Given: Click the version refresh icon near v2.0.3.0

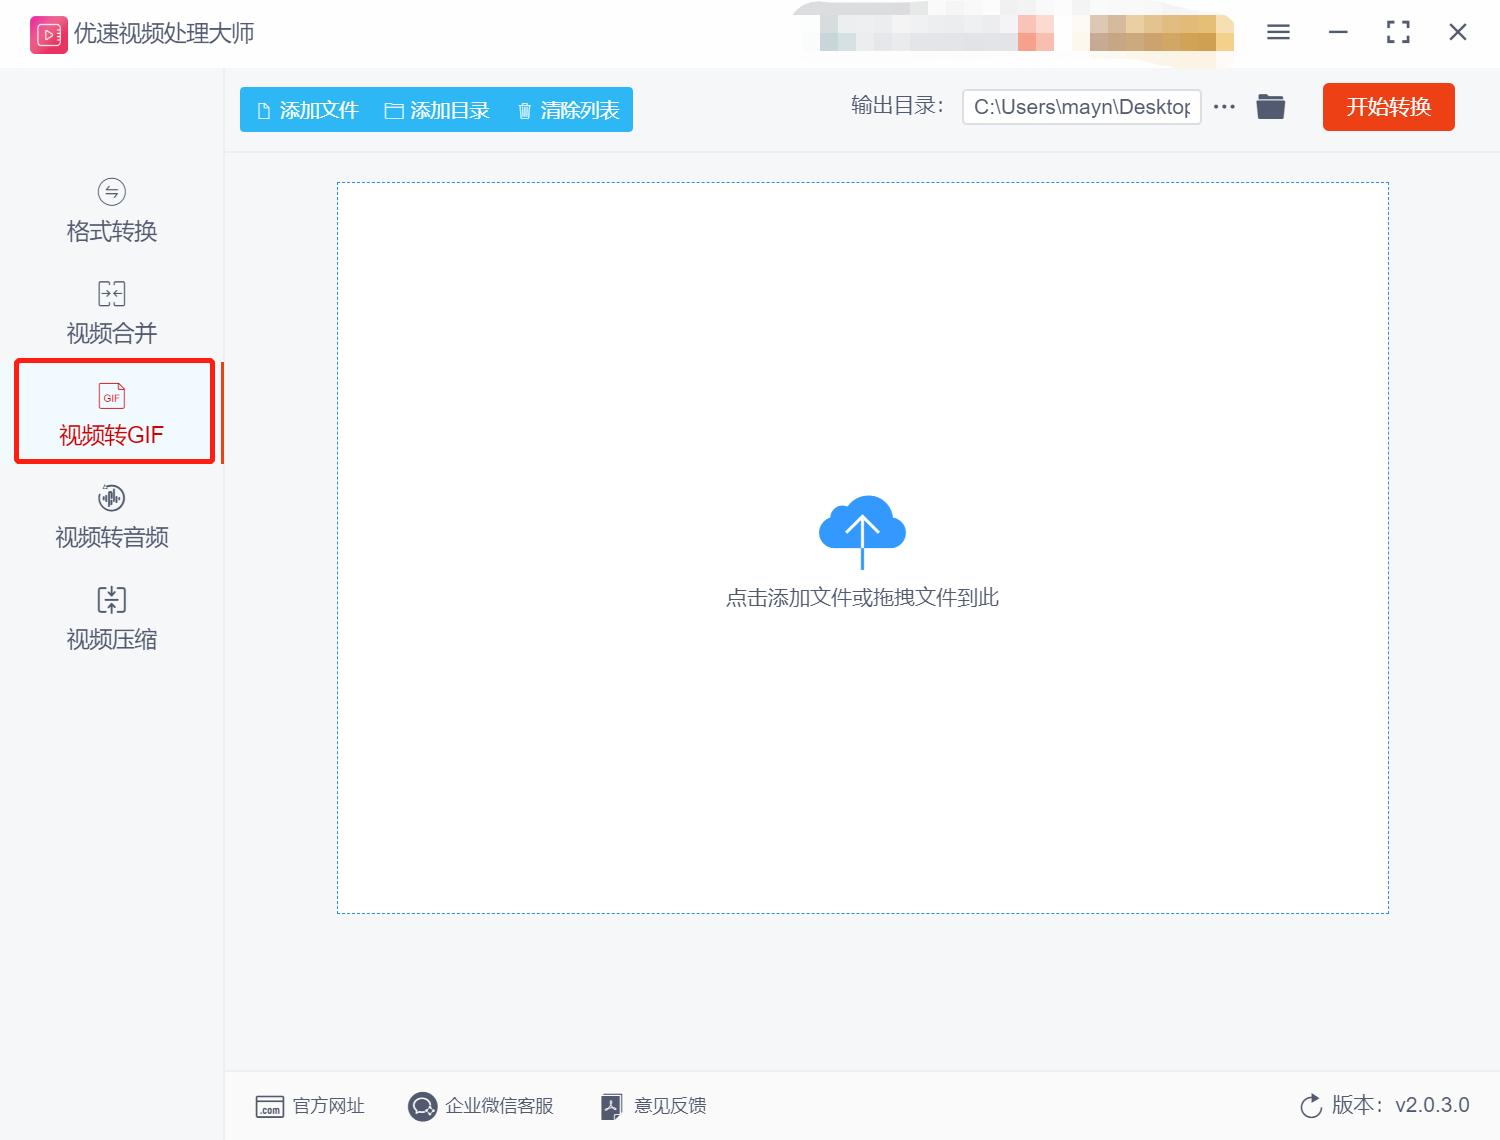Looking at the screenshot, I should click(1311, 1106).
